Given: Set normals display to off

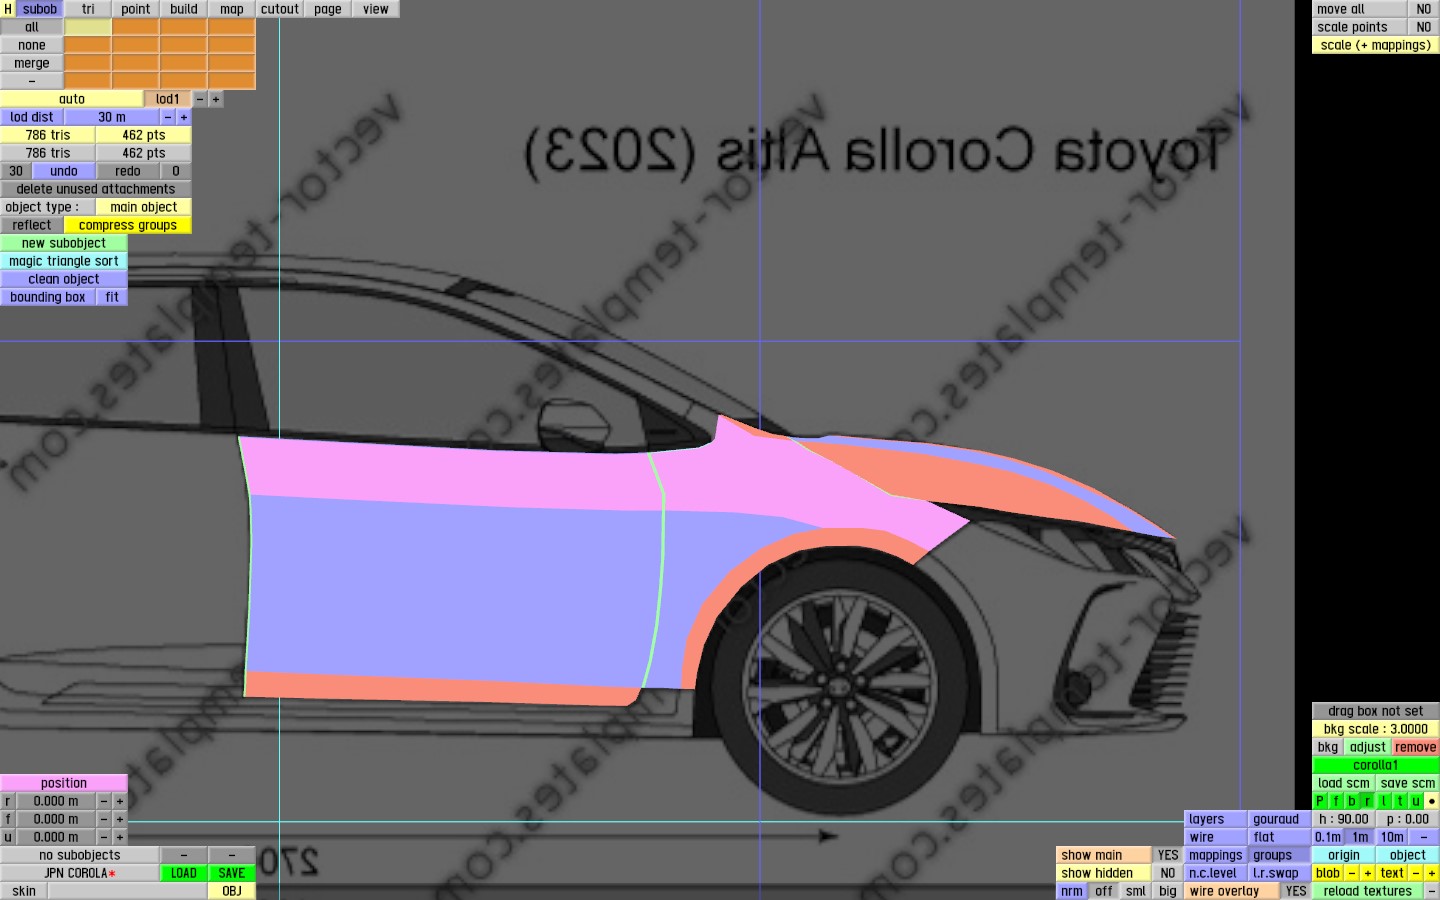Looking at the screenshot, I should click(1104, 891).
